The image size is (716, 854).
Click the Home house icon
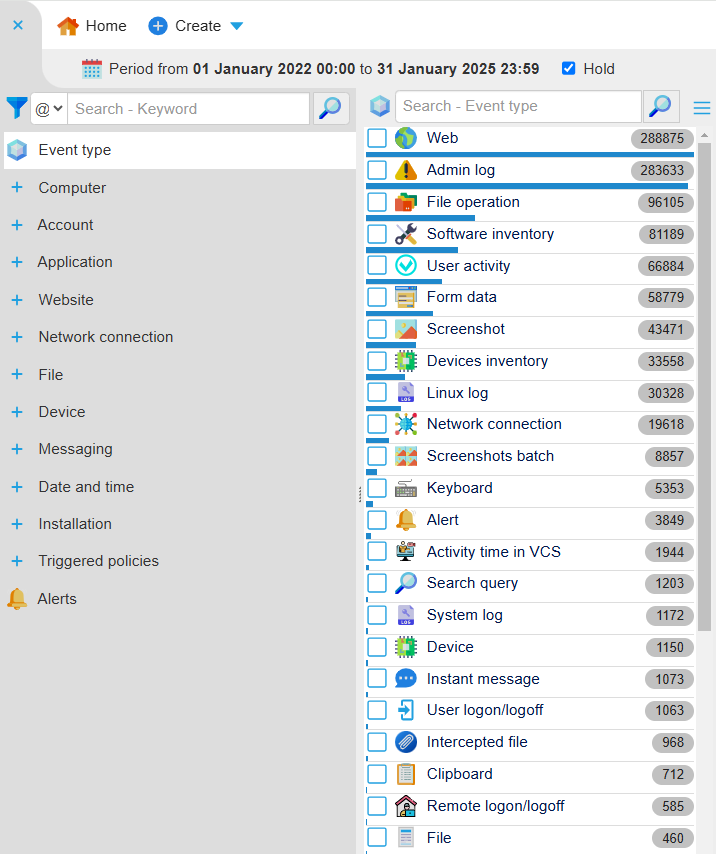pos(68,26)
